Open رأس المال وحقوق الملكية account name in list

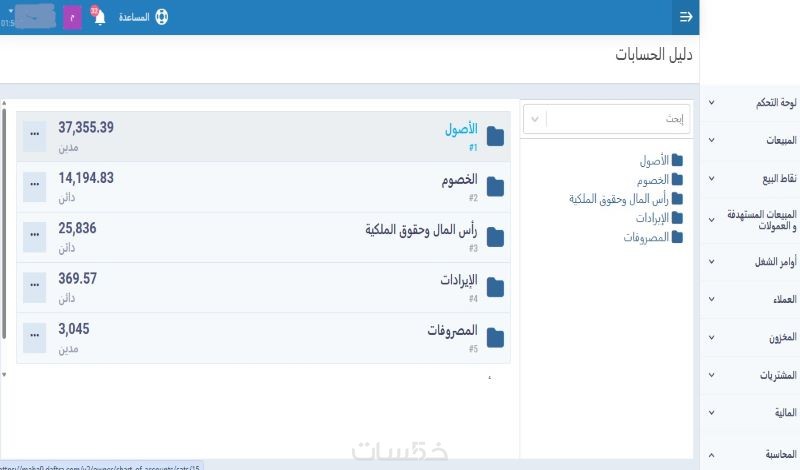tap(421, 230)
